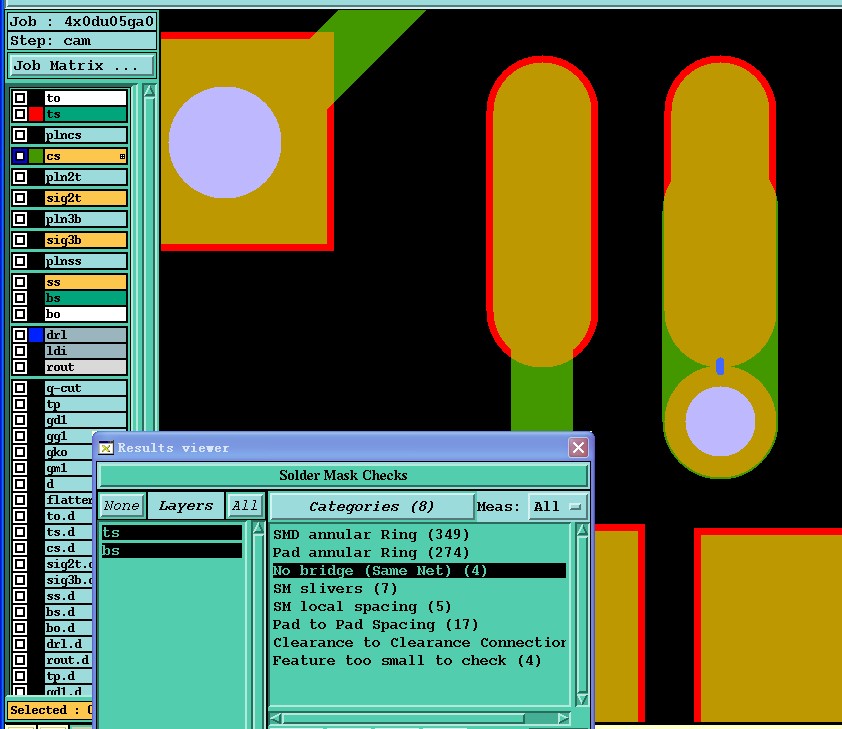Click categories horizontal scroll right arrow

pos(563,718)
